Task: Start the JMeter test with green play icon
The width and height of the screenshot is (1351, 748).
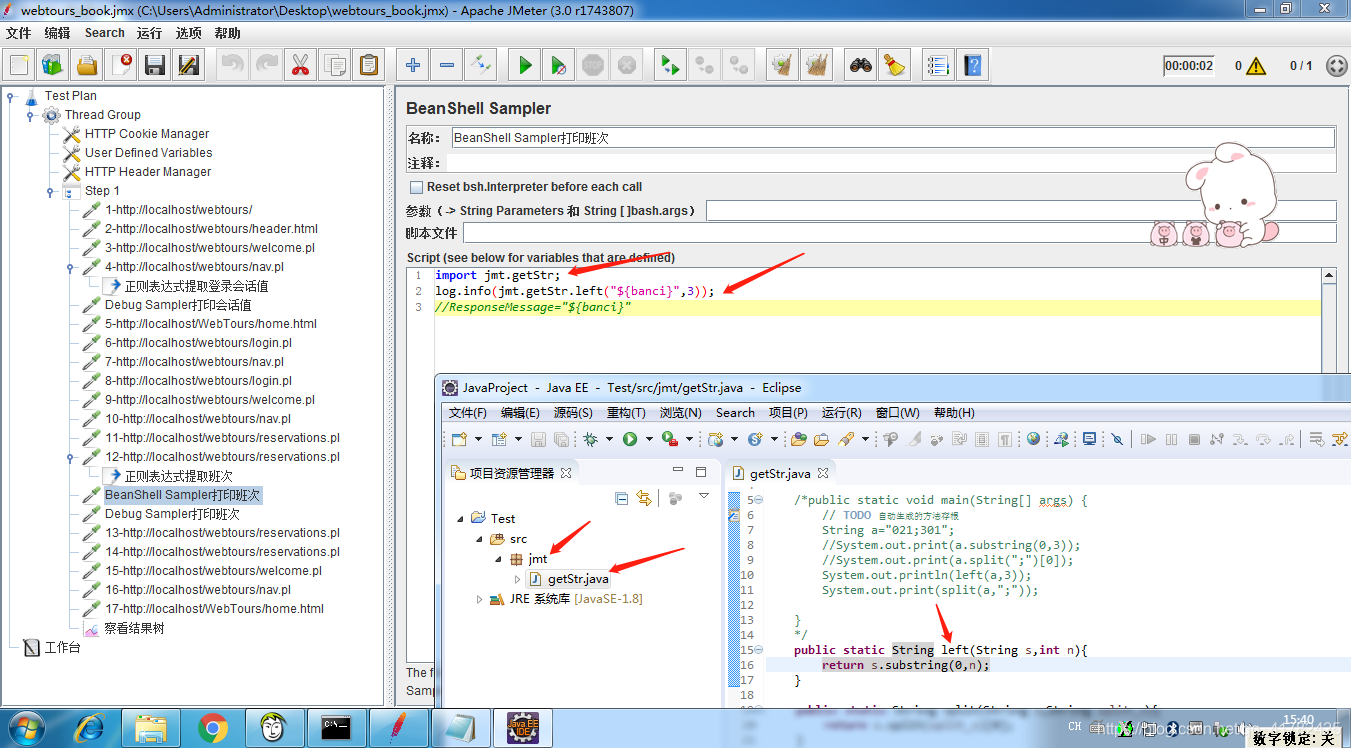Action: pos(525,66)
